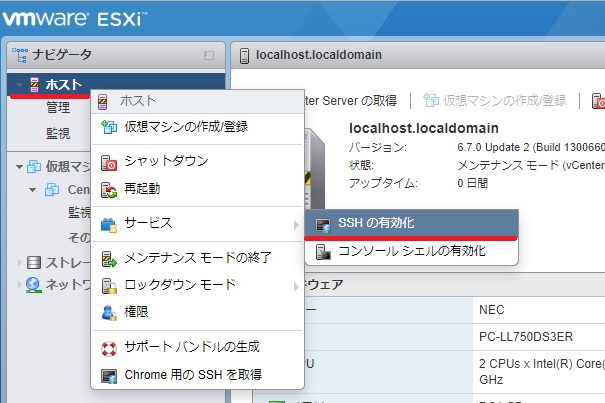Click the storage icon in the navigator
Screen dimensions: 605x403
(34, 262)
